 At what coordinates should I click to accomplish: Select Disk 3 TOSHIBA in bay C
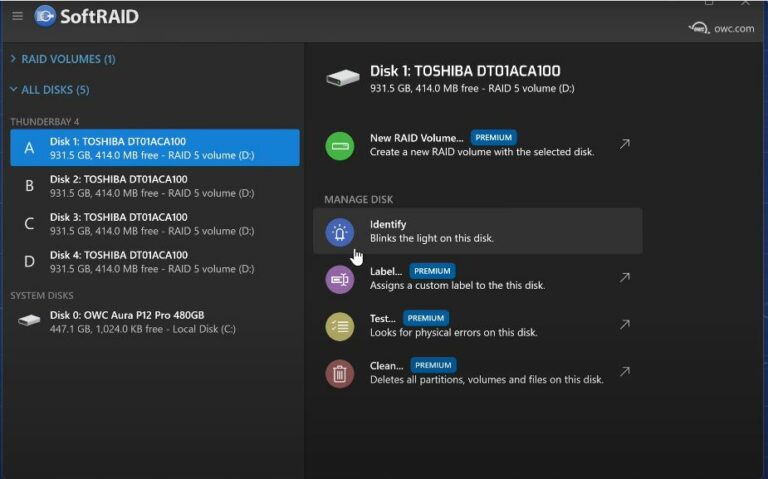[154, 224]
